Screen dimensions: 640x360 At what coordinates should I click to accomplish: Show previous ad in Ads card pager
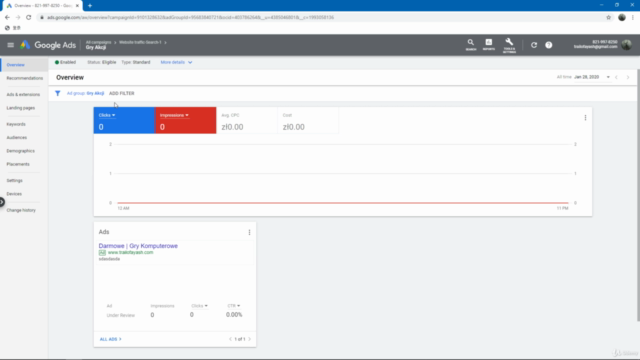tap(230, 339)
